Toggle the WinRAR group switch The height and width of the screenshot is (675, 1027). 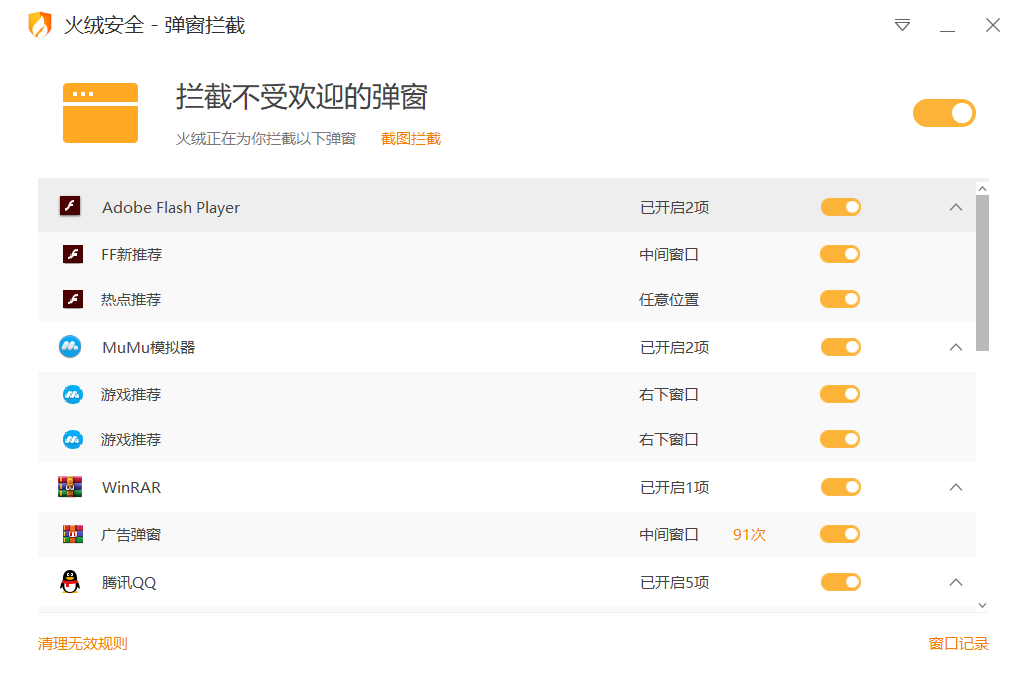point(840,487)
